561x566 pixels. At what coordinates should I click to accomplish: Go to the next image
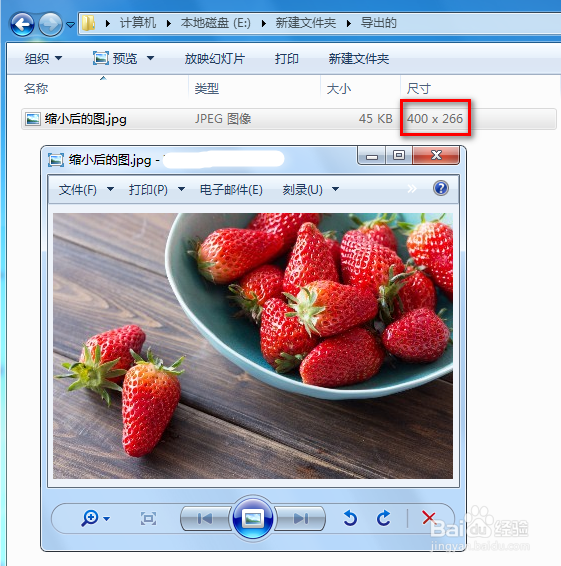(x=300, y=519)
